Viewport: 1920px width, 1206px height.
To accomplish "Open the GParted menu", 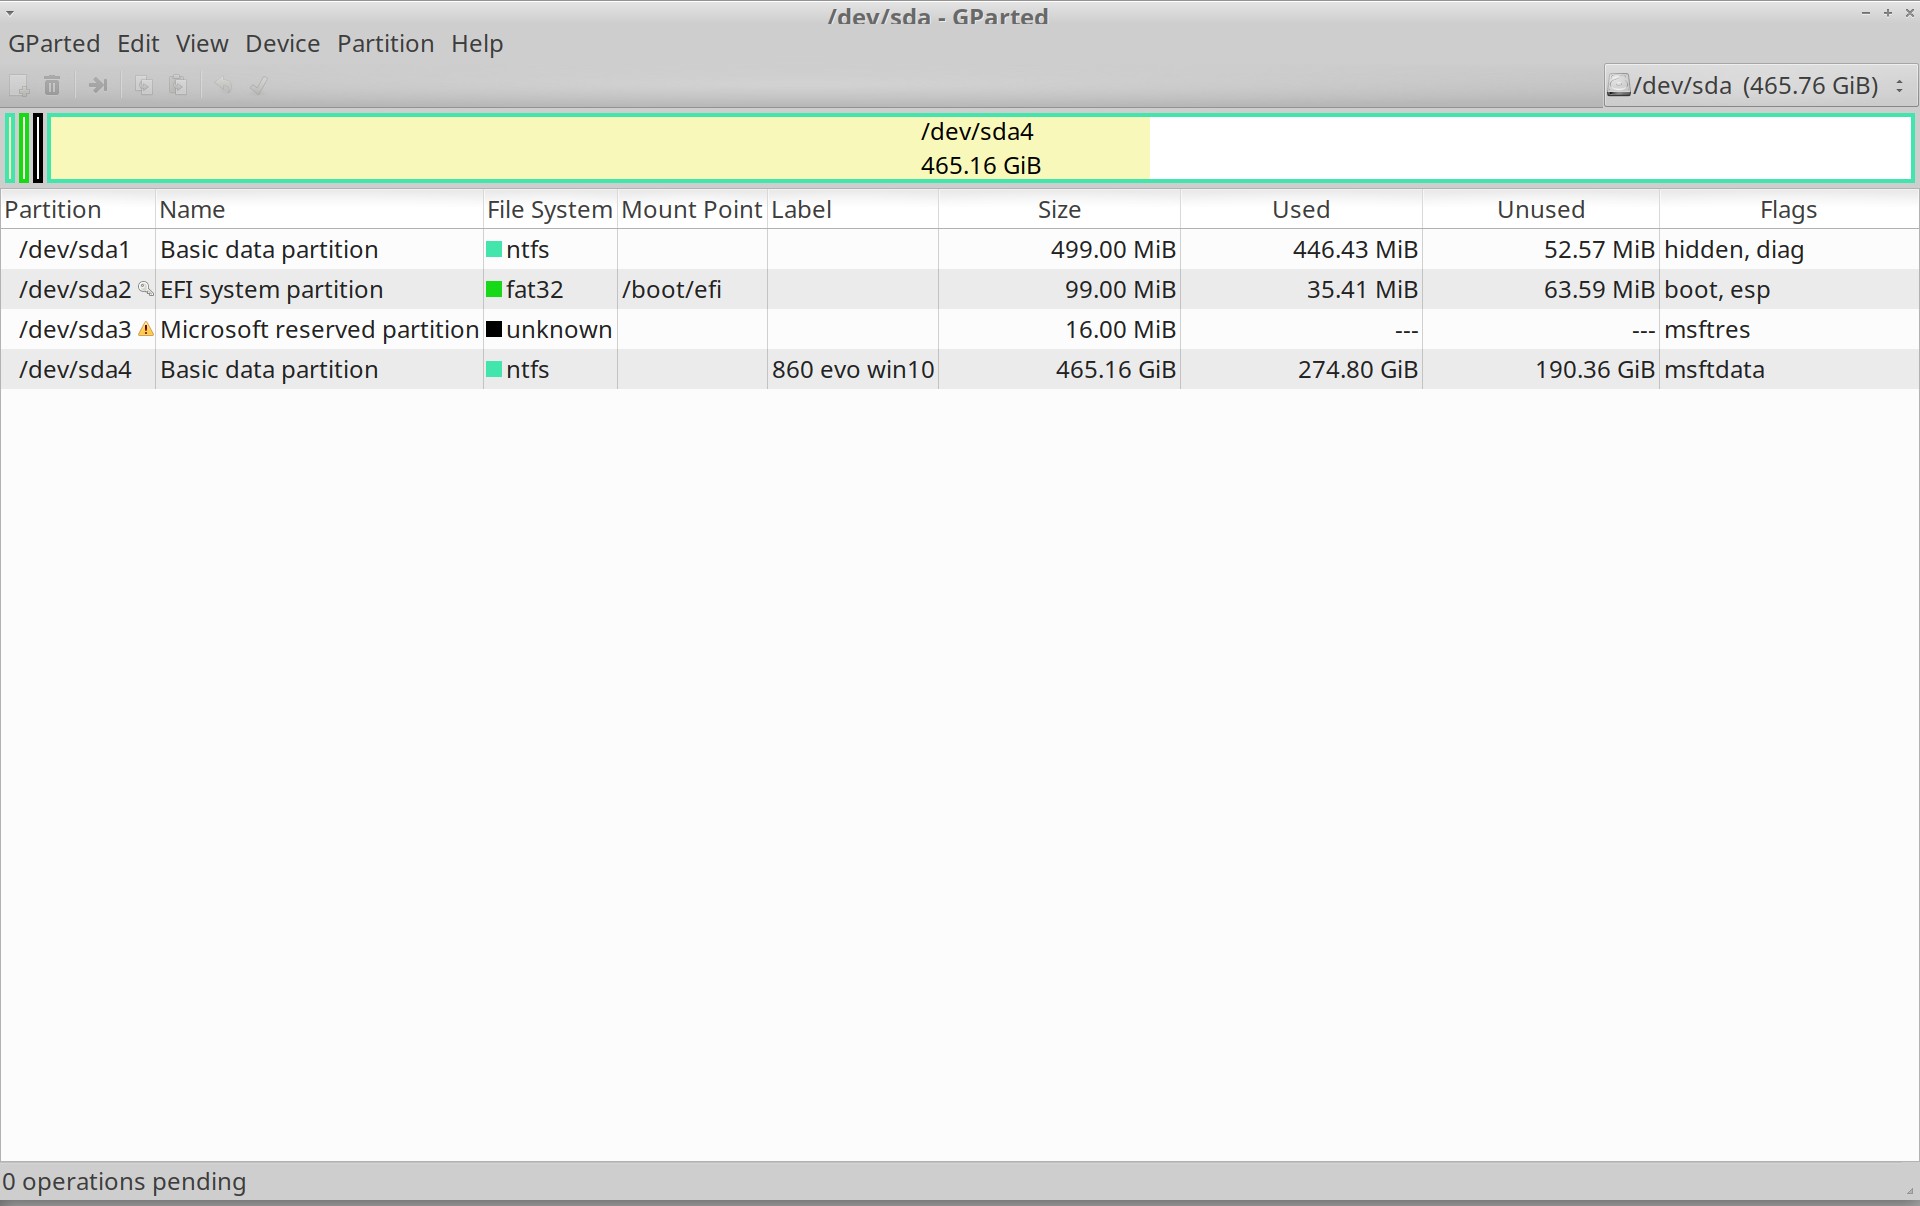I will point(54,43).
